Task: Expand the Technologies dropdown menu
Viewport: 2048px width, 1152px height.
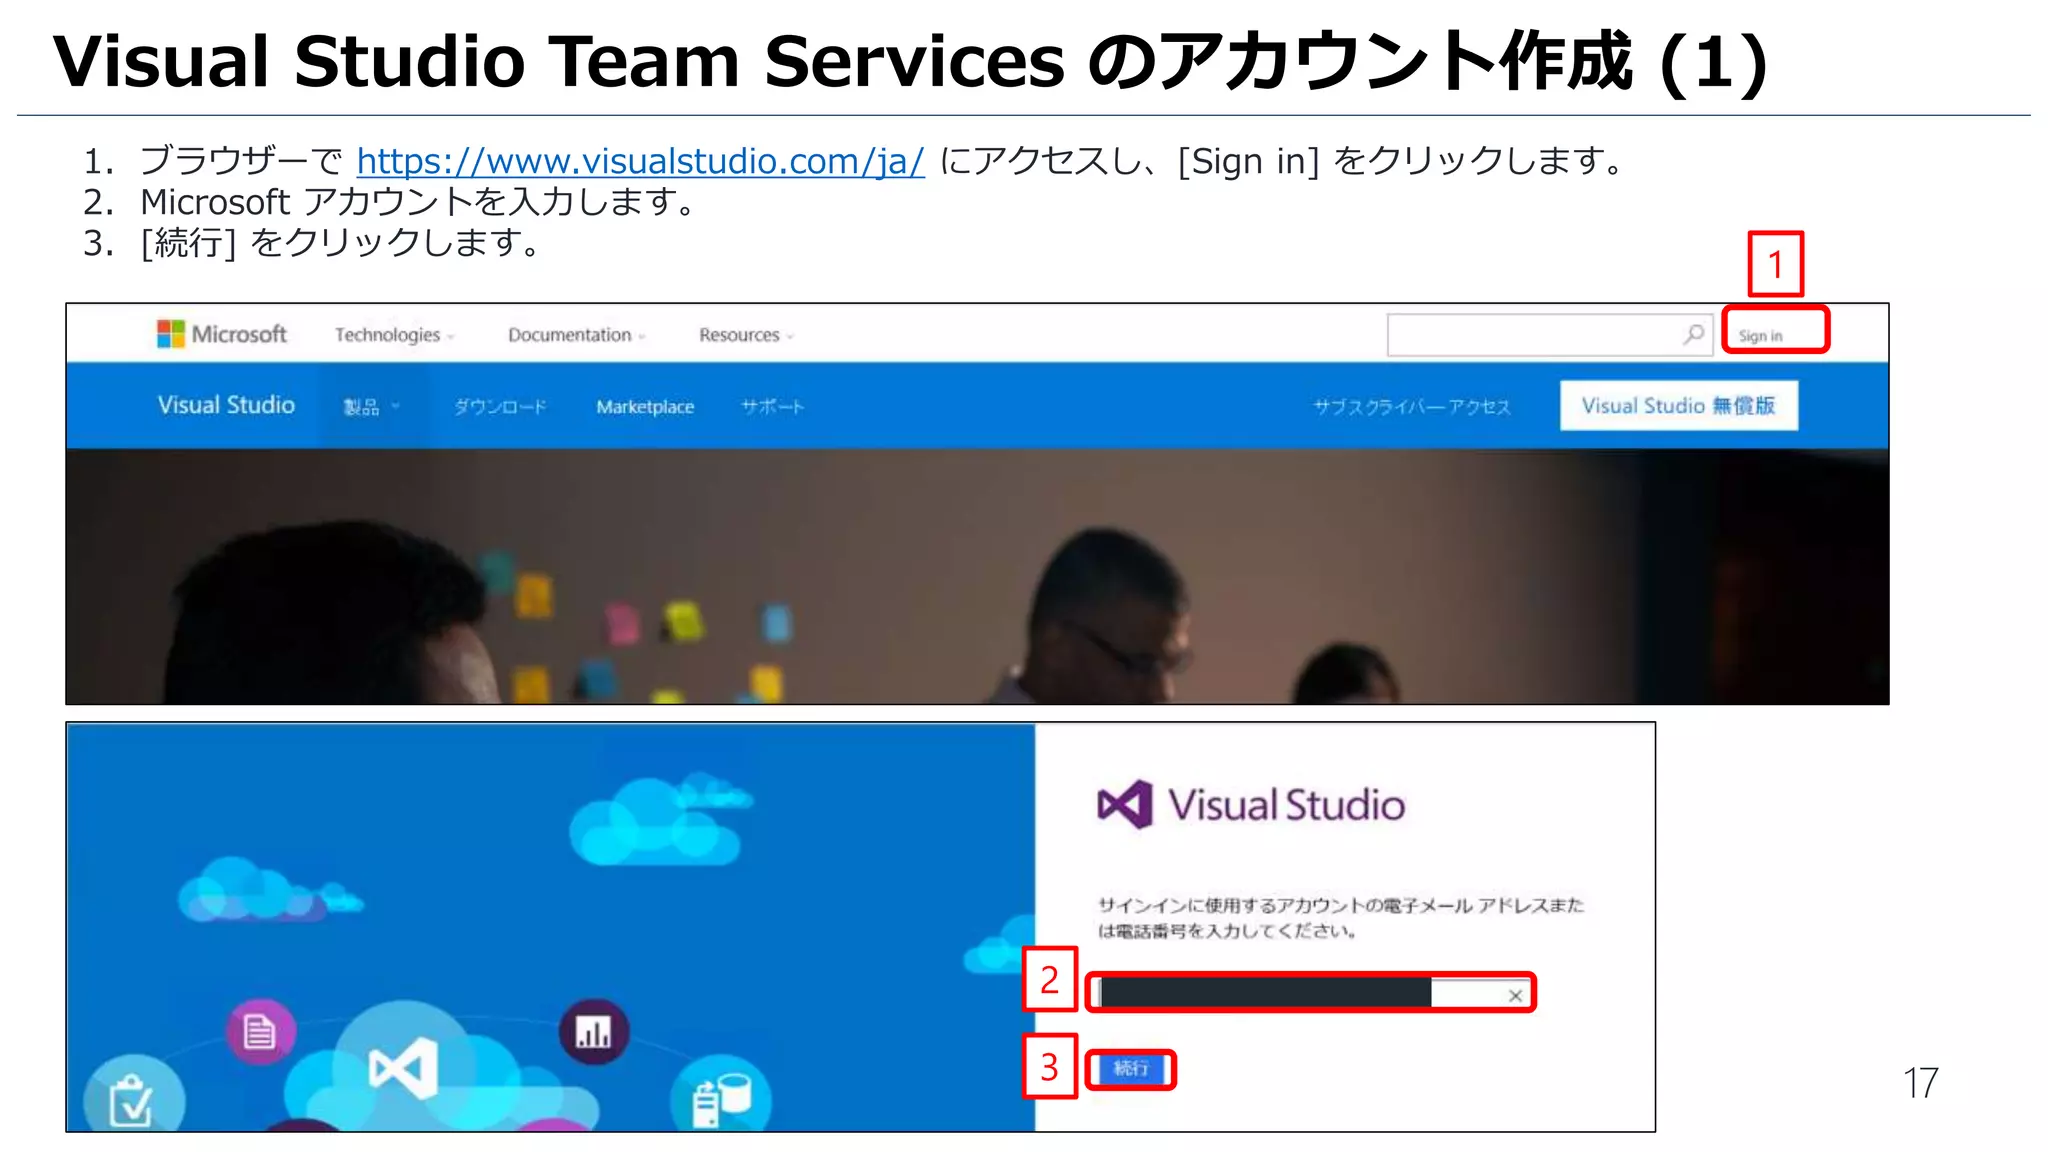Action: click(394, 335)
